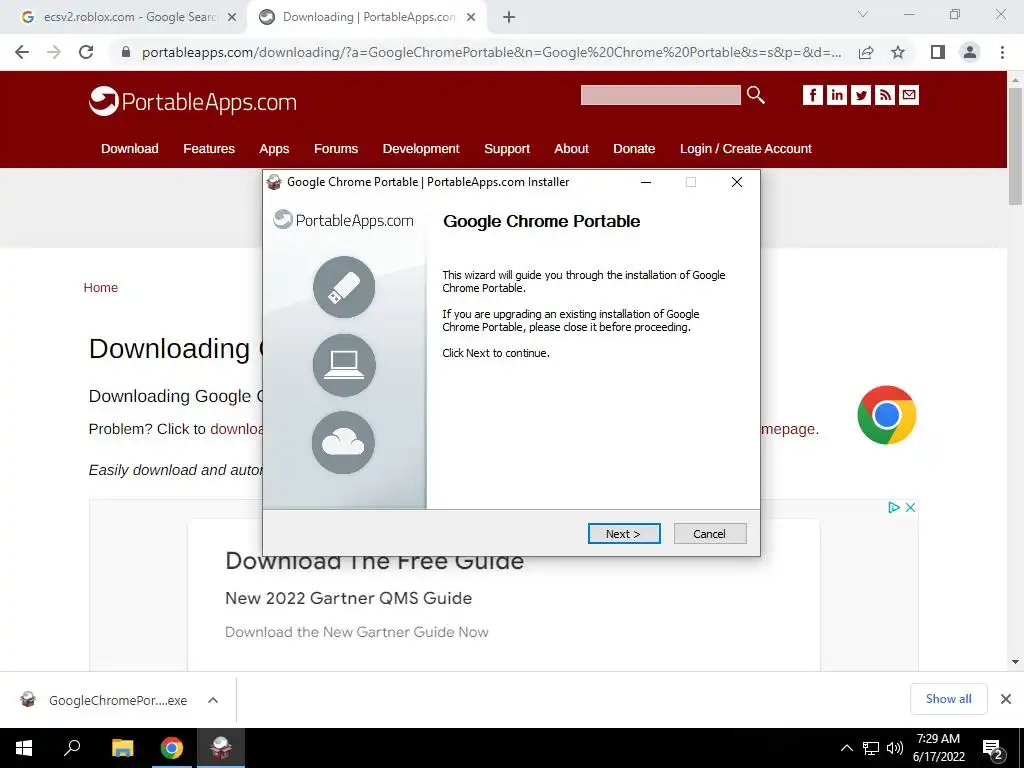Click the share page icon in address bar
Viewport: 1024px width, 768px height.
click(x=866, y=52)
